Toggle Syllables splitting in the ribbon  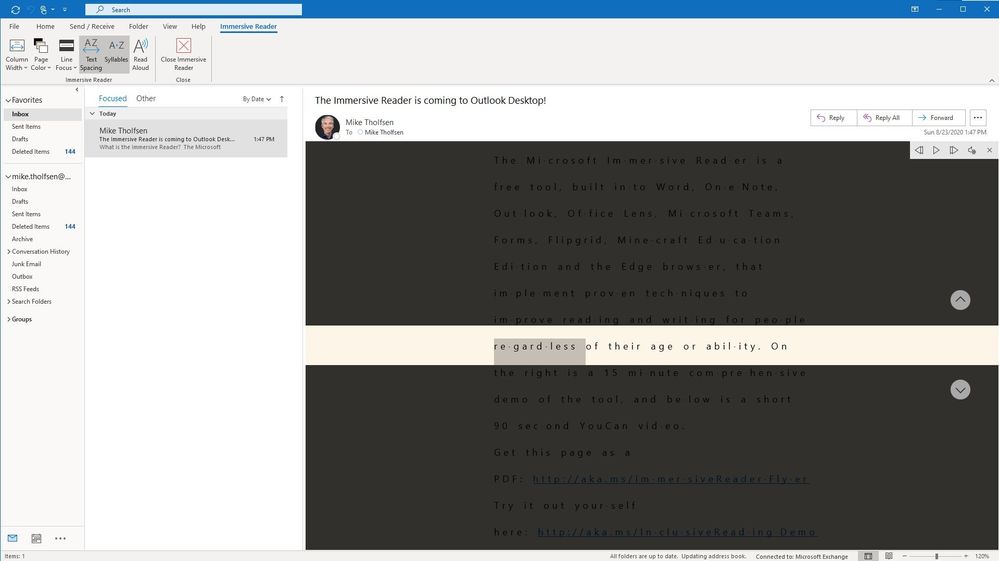(116, 54)
